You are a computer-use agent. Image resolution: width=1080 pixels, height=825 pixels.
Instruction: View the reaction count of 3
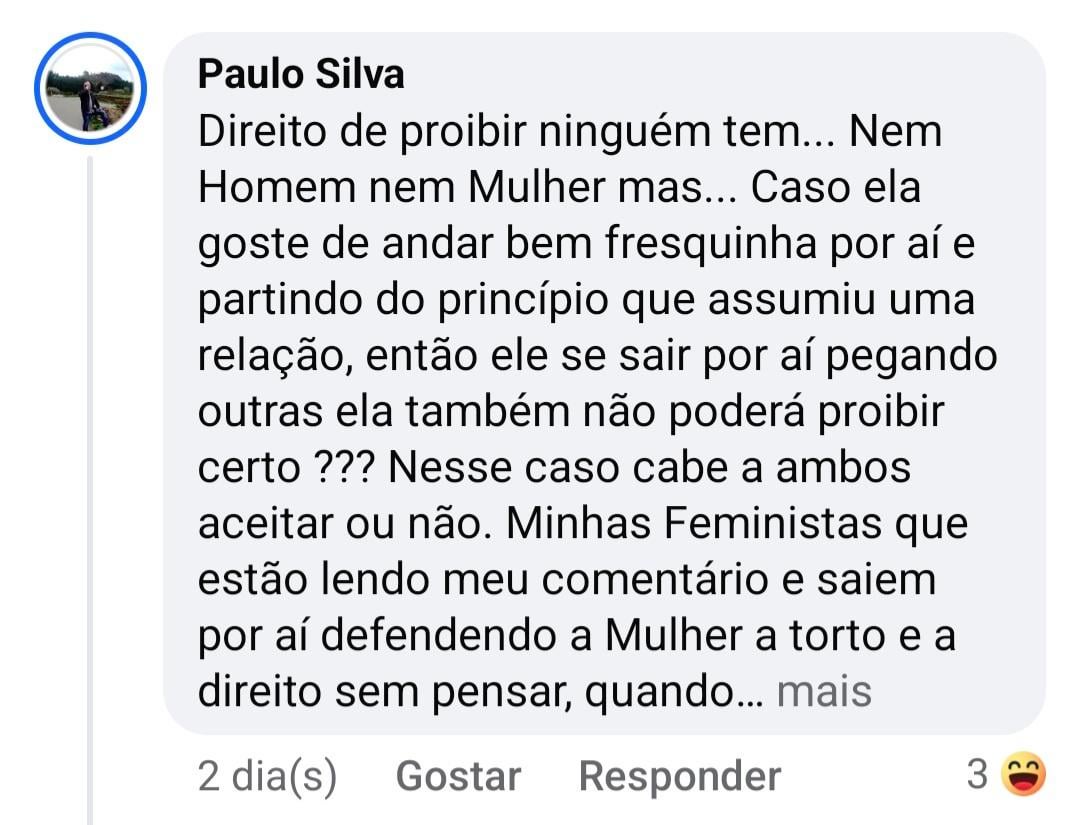point(977,774)
